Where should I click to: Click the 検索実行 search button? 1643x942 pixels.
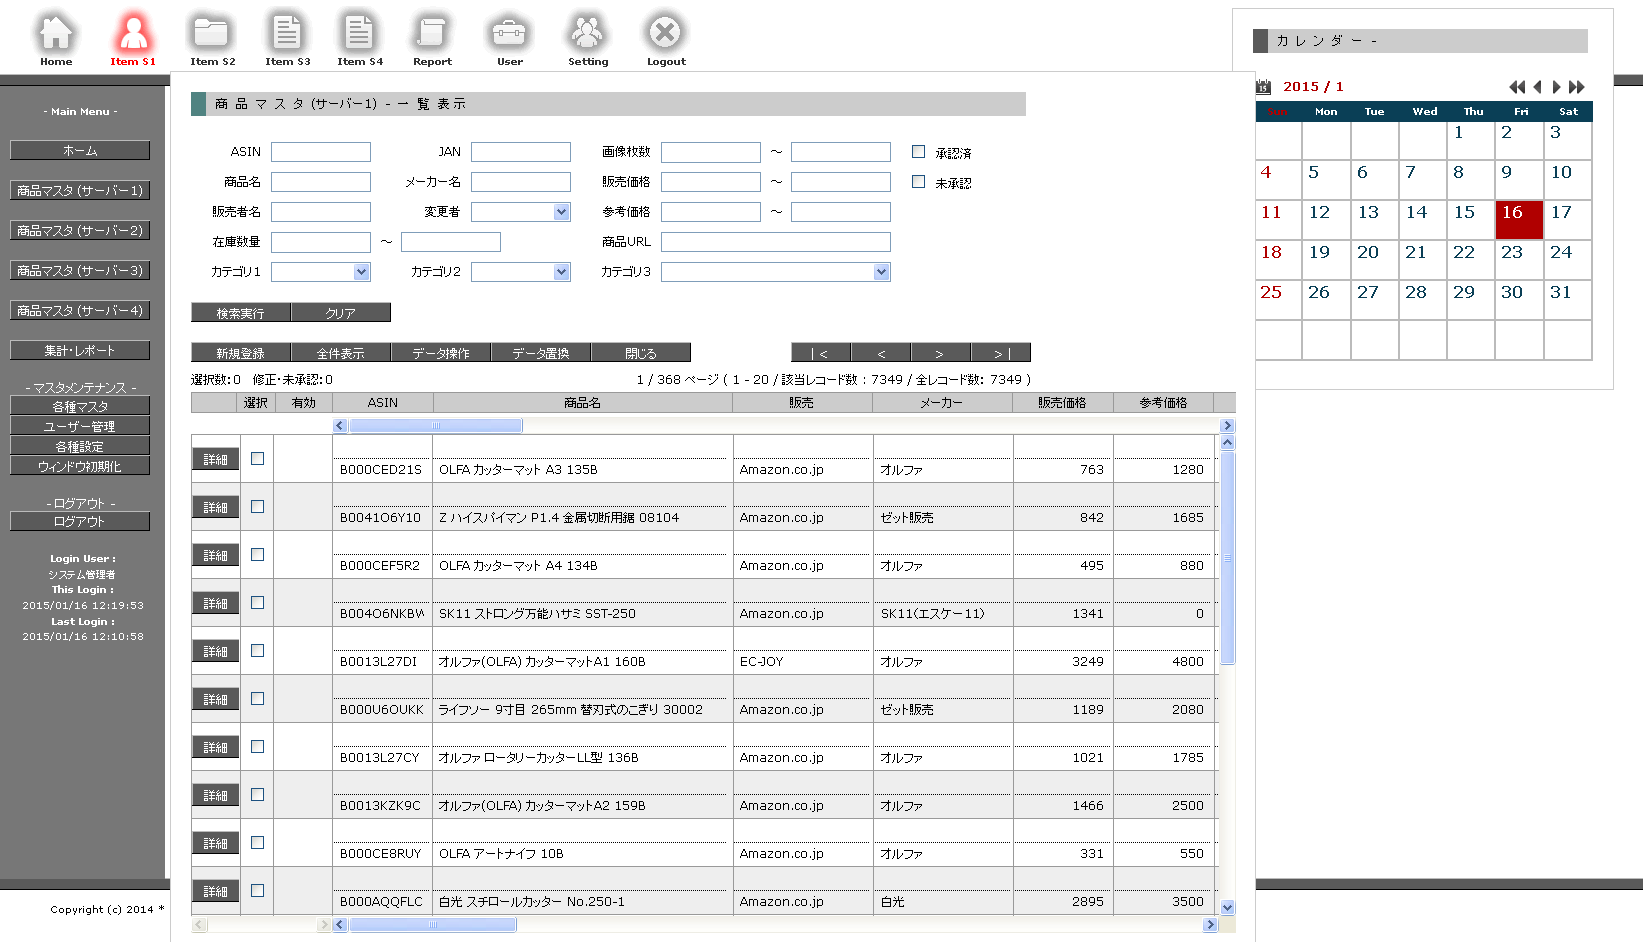click(240, 313)
